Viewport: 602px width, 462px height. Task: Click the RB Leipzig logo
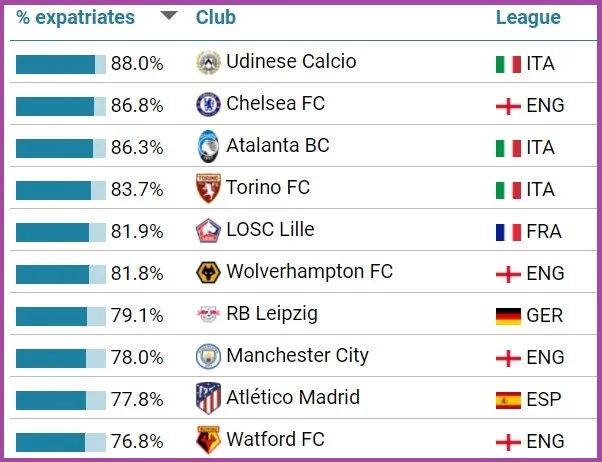coord(207,314)
